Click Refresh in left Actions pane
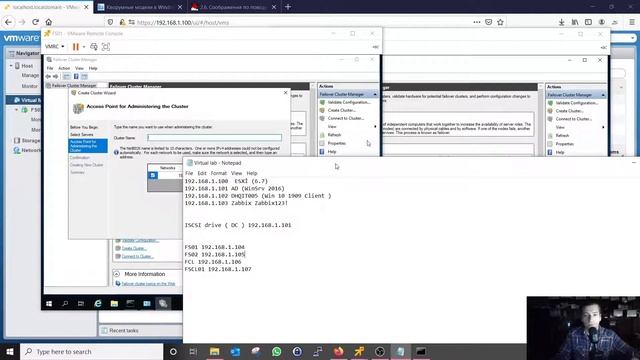The width and height of the screenshot is (640, 360). 334,135
